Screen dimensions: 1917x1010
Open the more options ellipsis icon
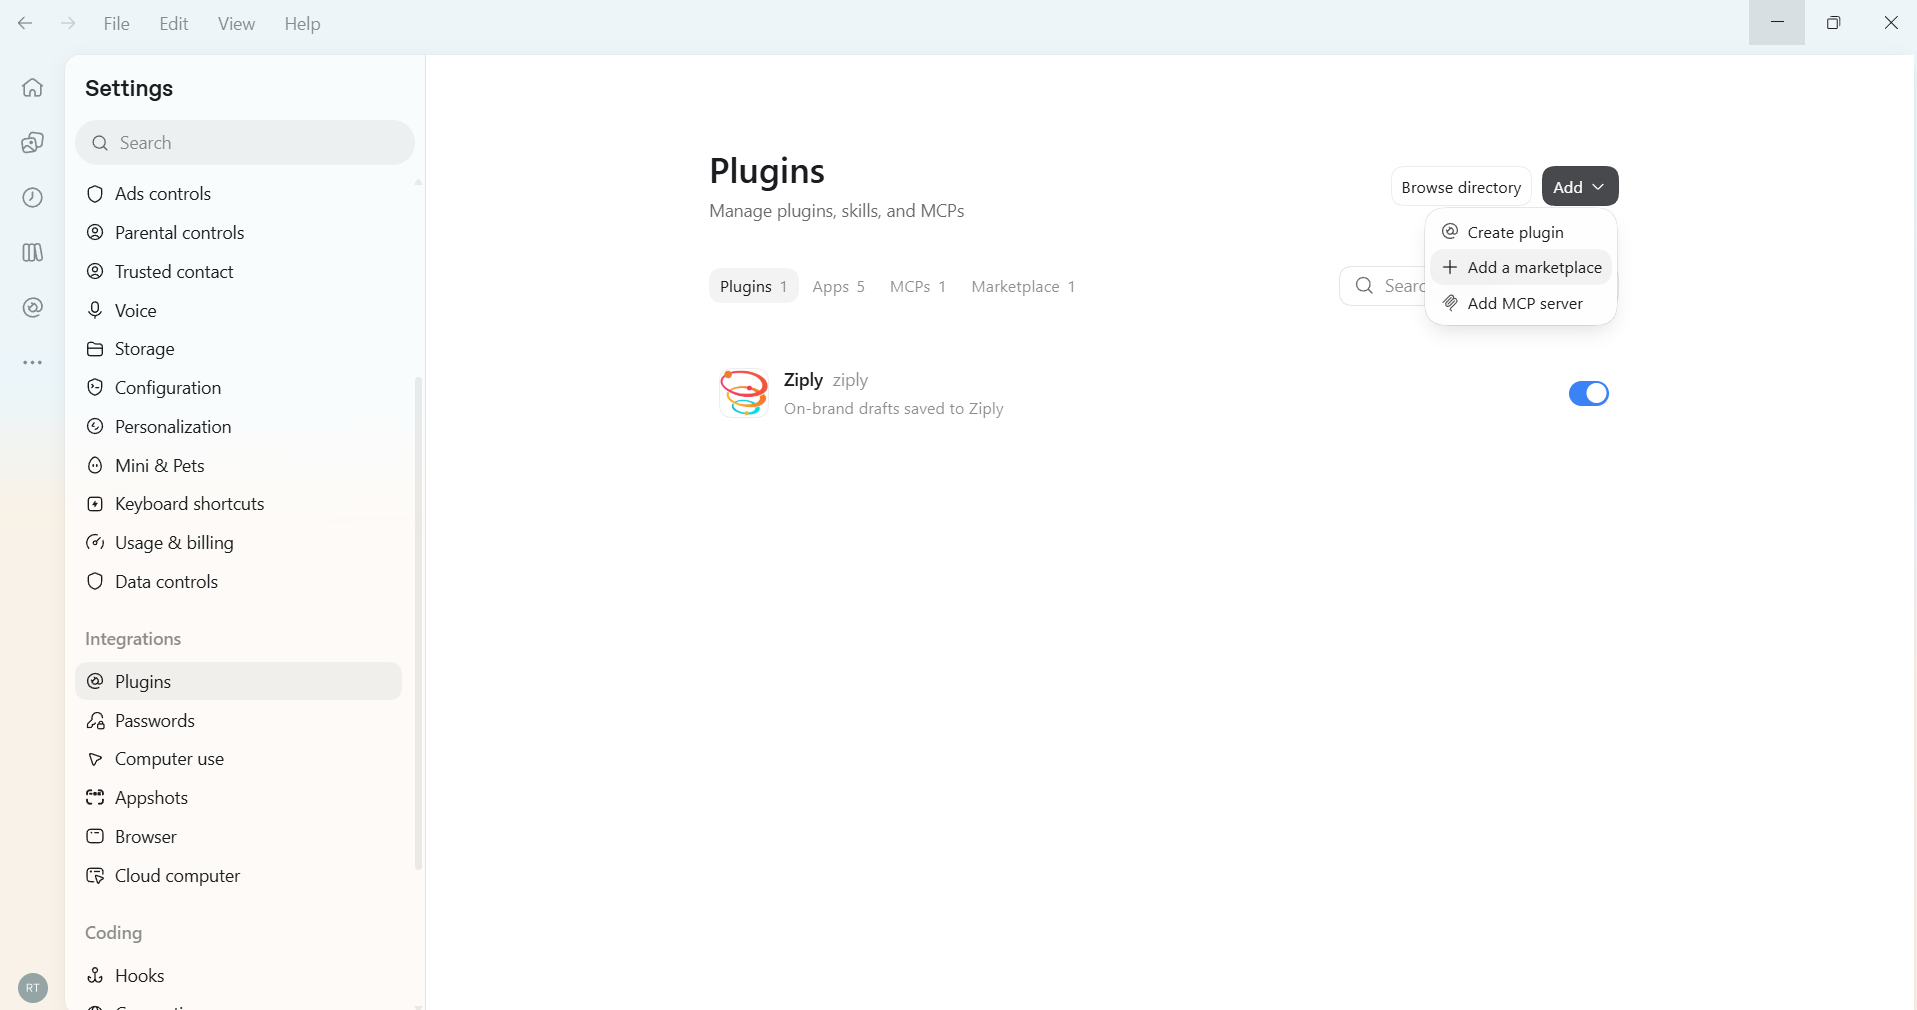click(33, 362)
